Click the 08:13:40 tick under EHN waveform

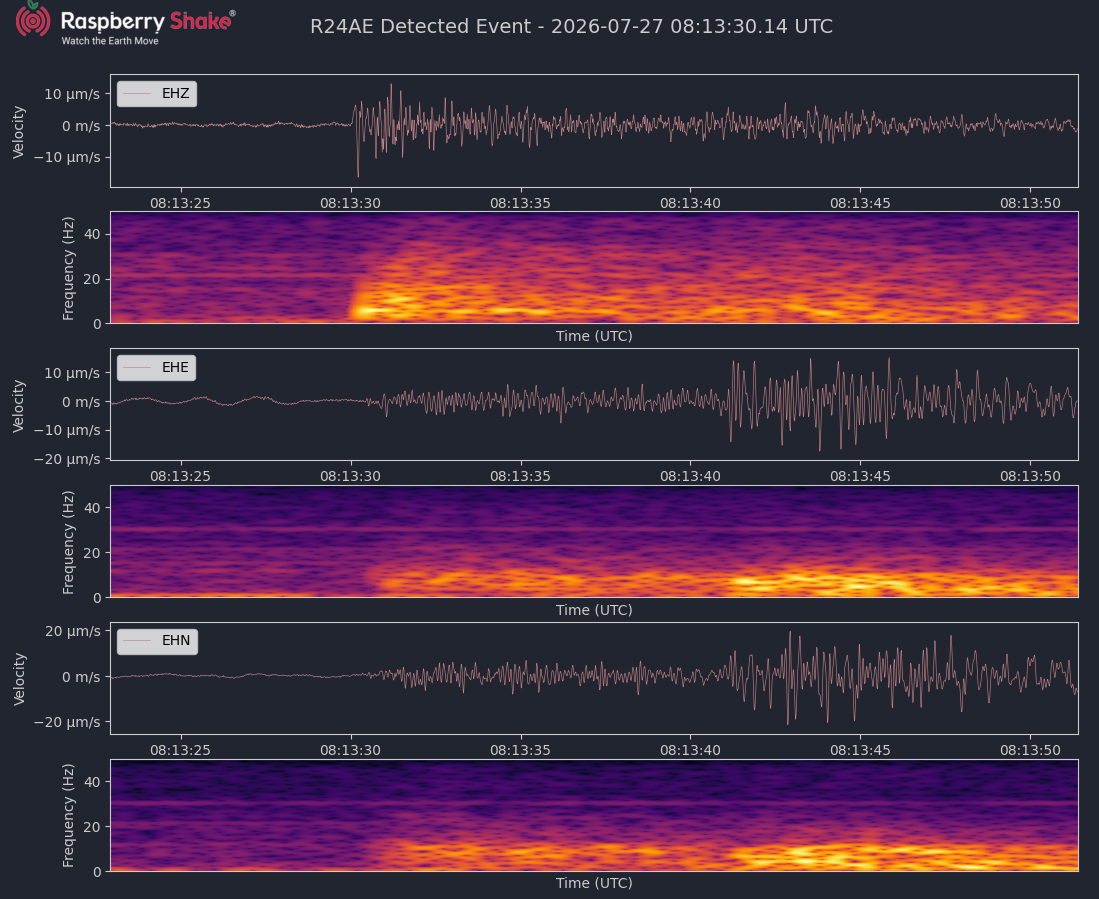coord(690,750)
